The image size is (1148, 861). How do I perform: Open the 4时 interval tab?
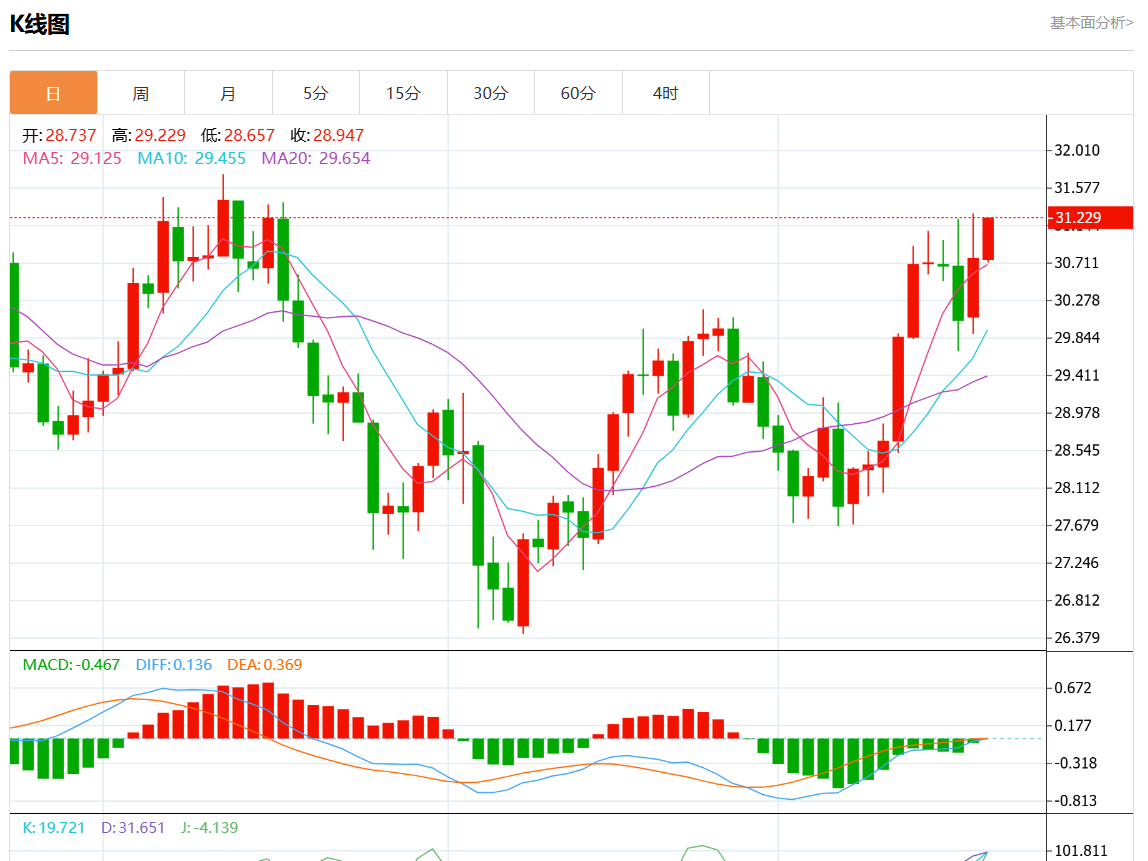coord(666,93)
